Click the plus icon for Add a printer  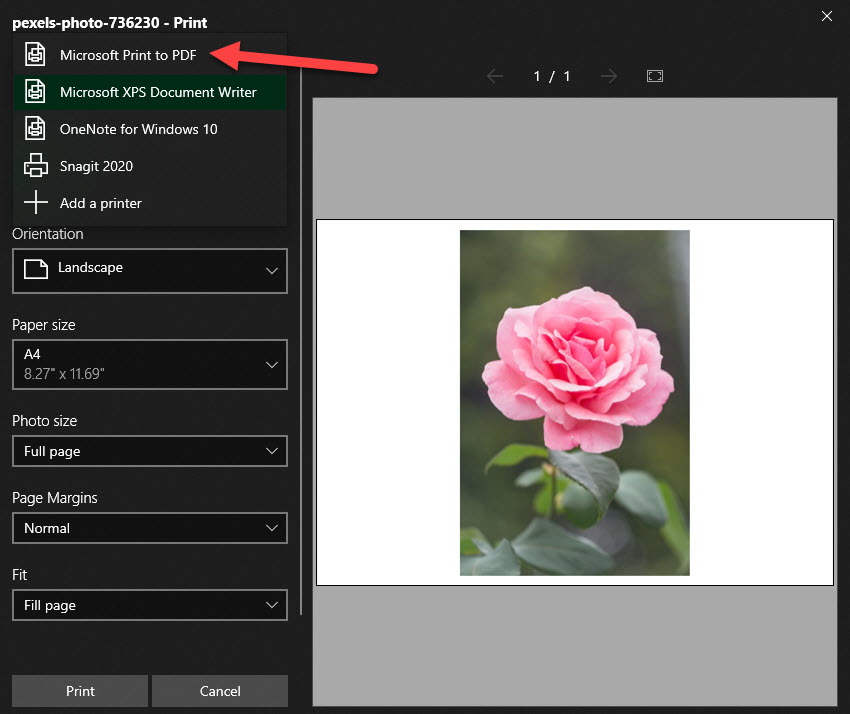(36, 203)
